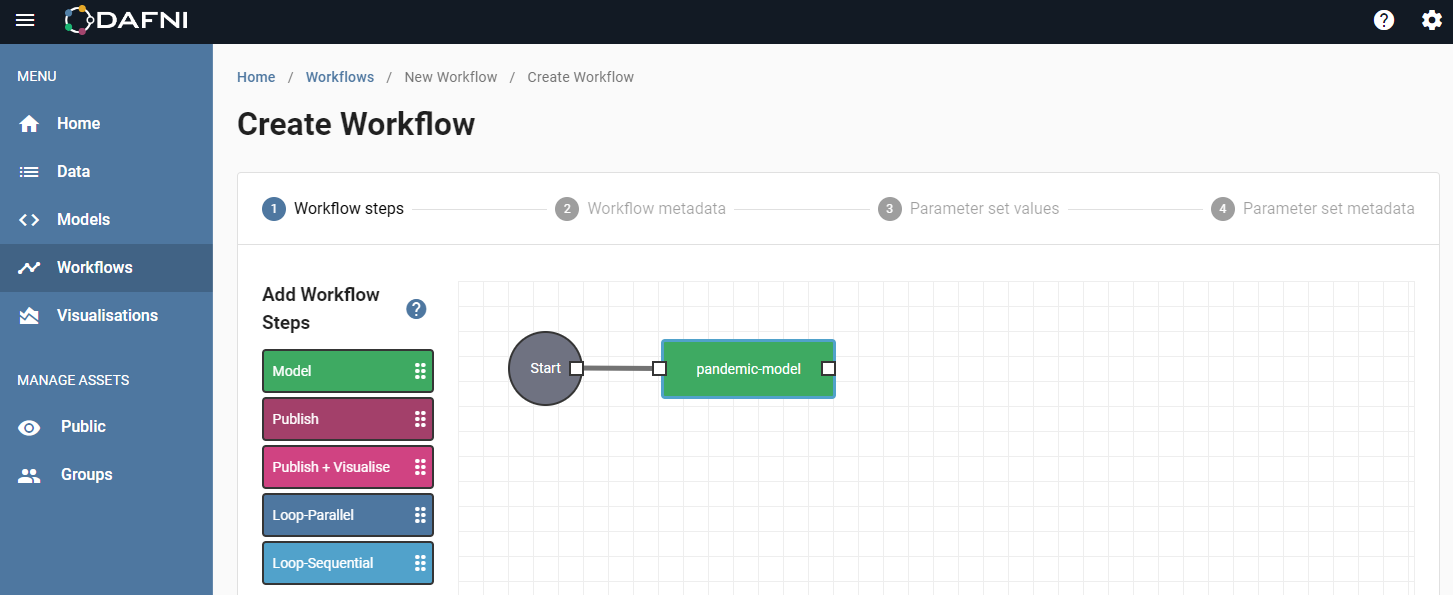Navigate to Workflows via the breadcrumb
This screenshot has width=1453, height=595.
[x=340, y=77]
